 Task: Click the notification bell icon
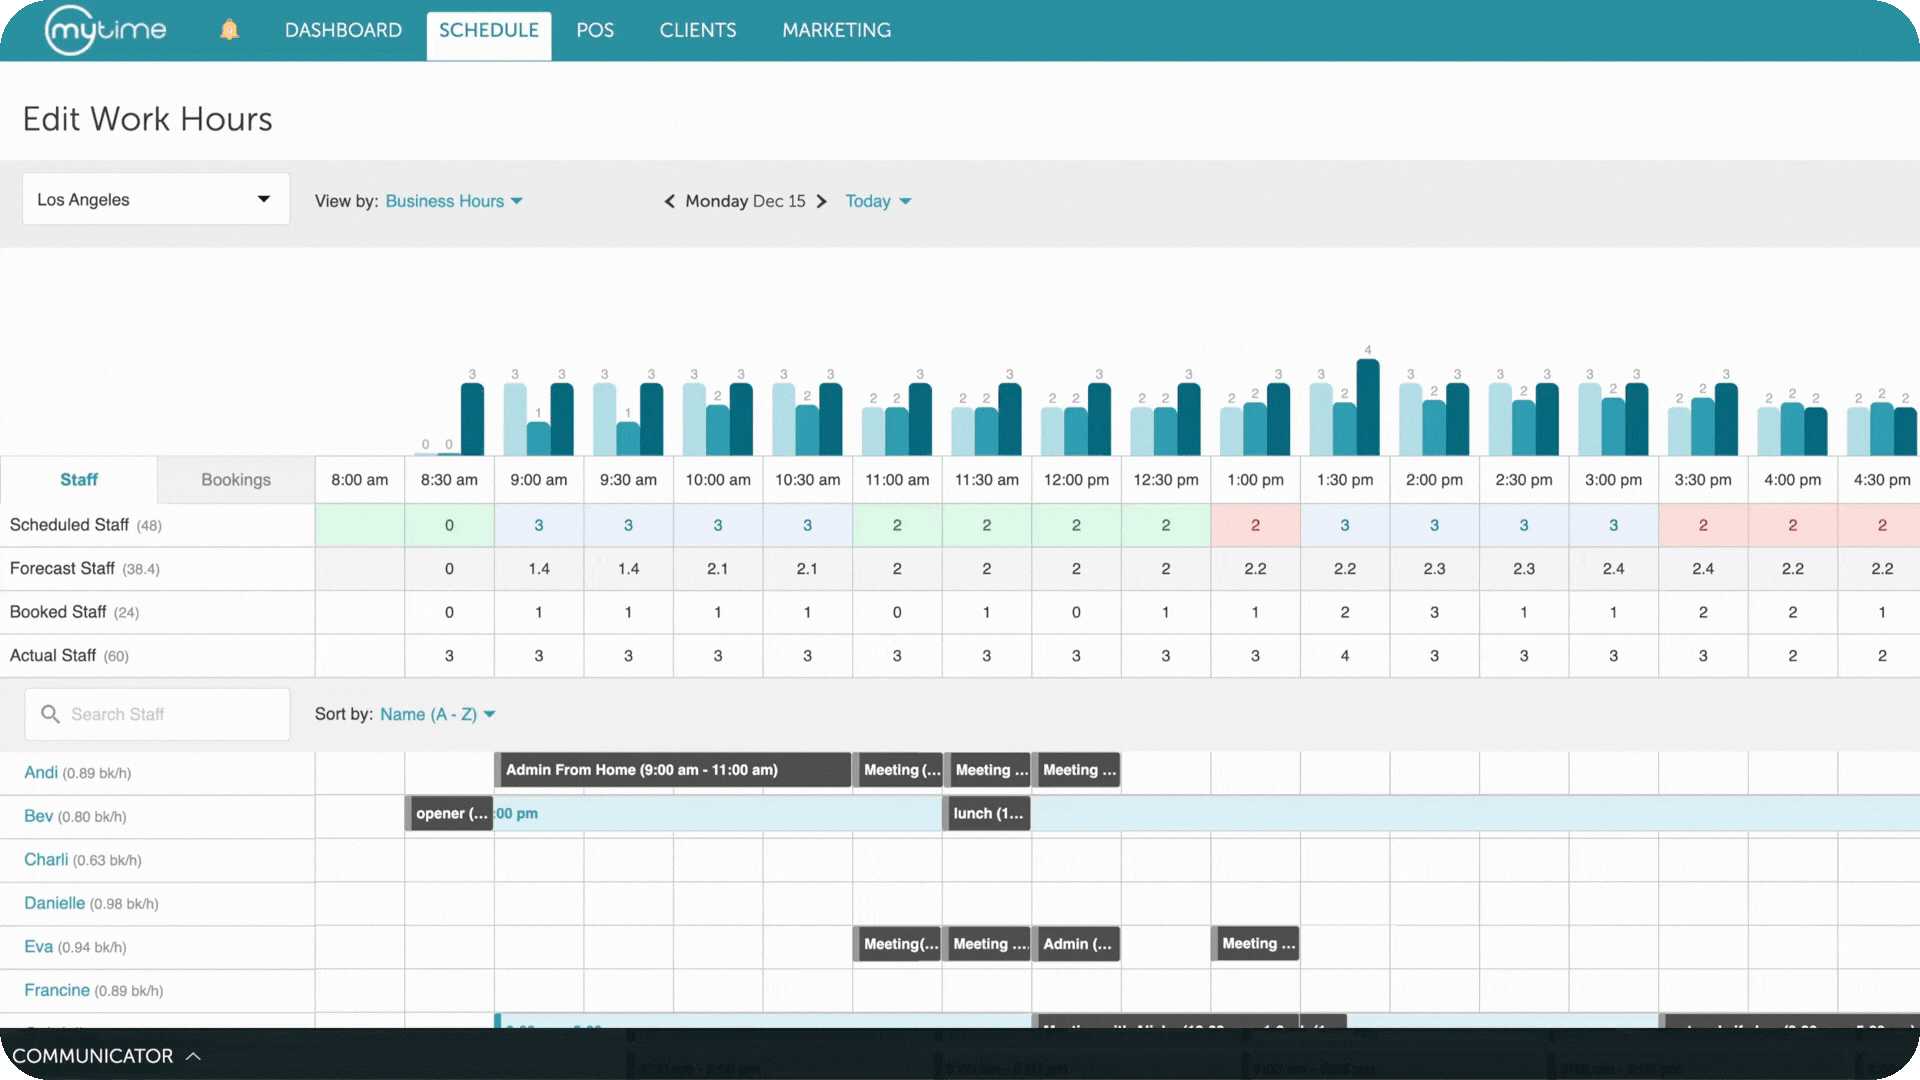229,30
